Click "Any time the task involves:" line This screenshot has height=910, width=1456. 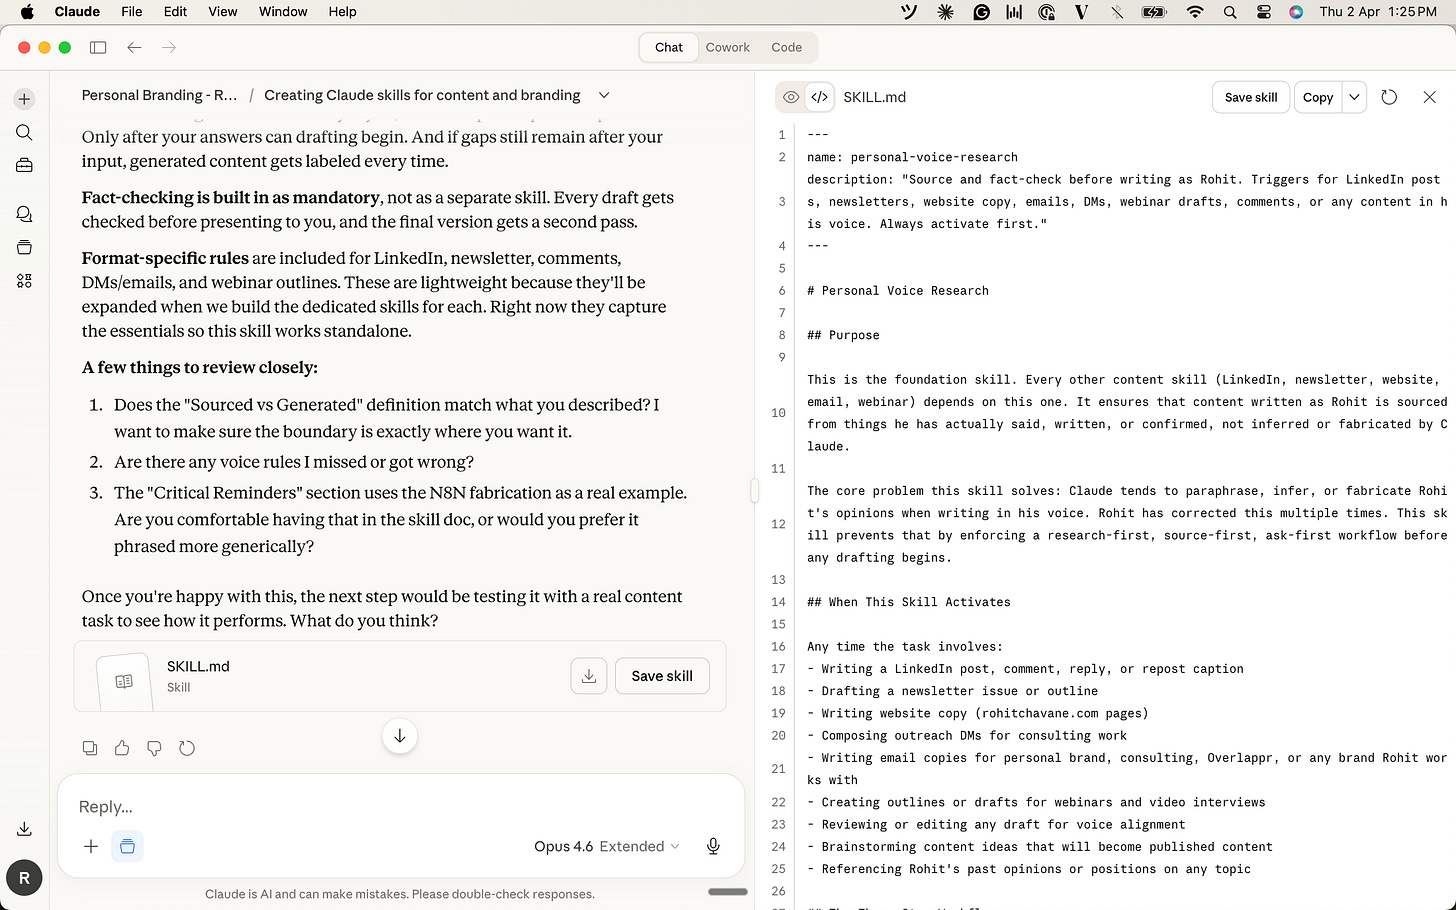[905, 646]
